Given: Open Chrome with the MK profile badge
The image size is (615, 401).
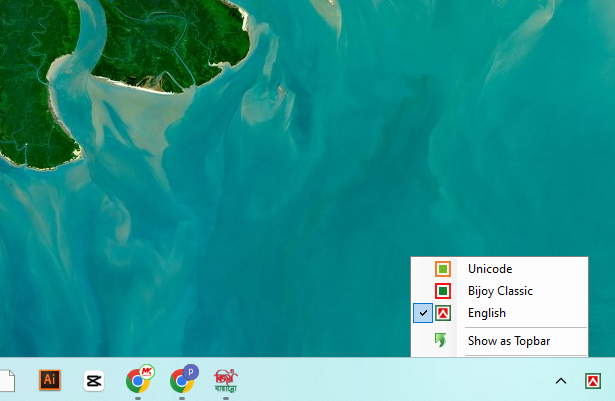Looking at the screenshot, I should tap(139, 379).
